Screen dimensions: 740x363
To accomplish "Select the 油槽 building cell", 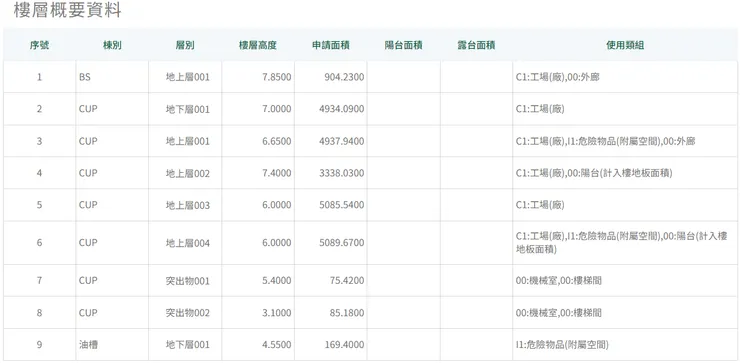I will 112,345.
